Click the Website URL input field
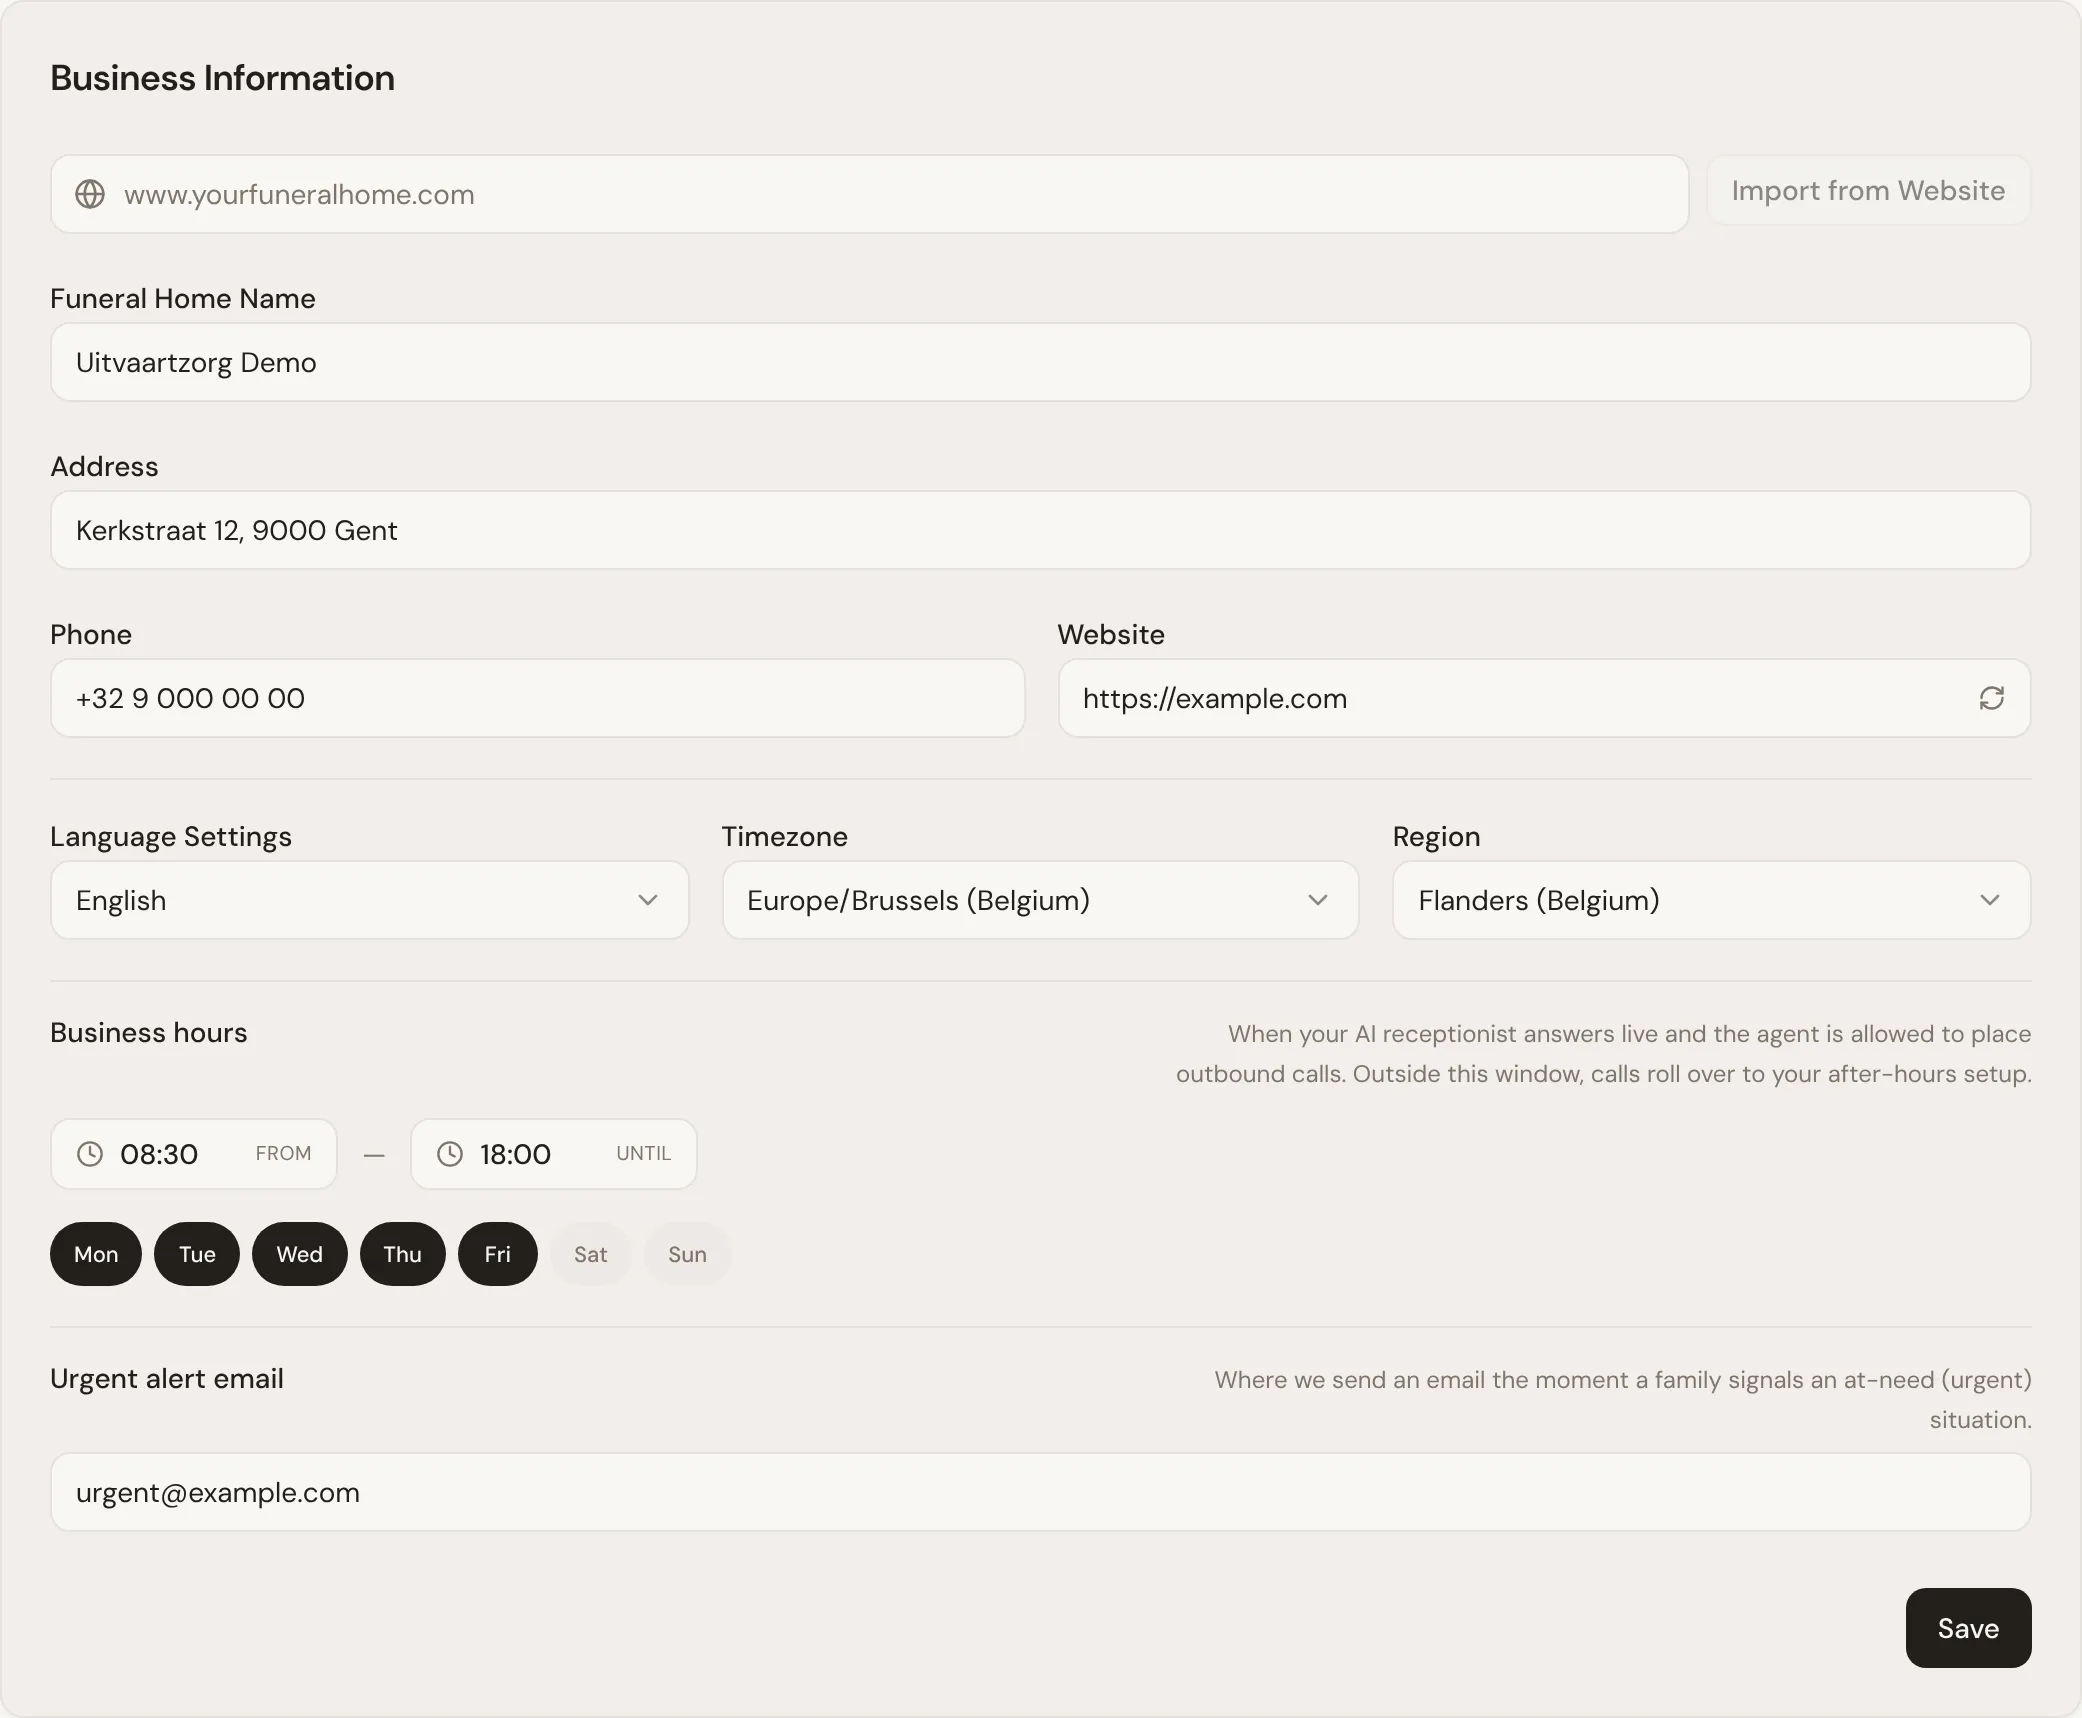Screen dimensions: 2082x1718 (1544, 698)
